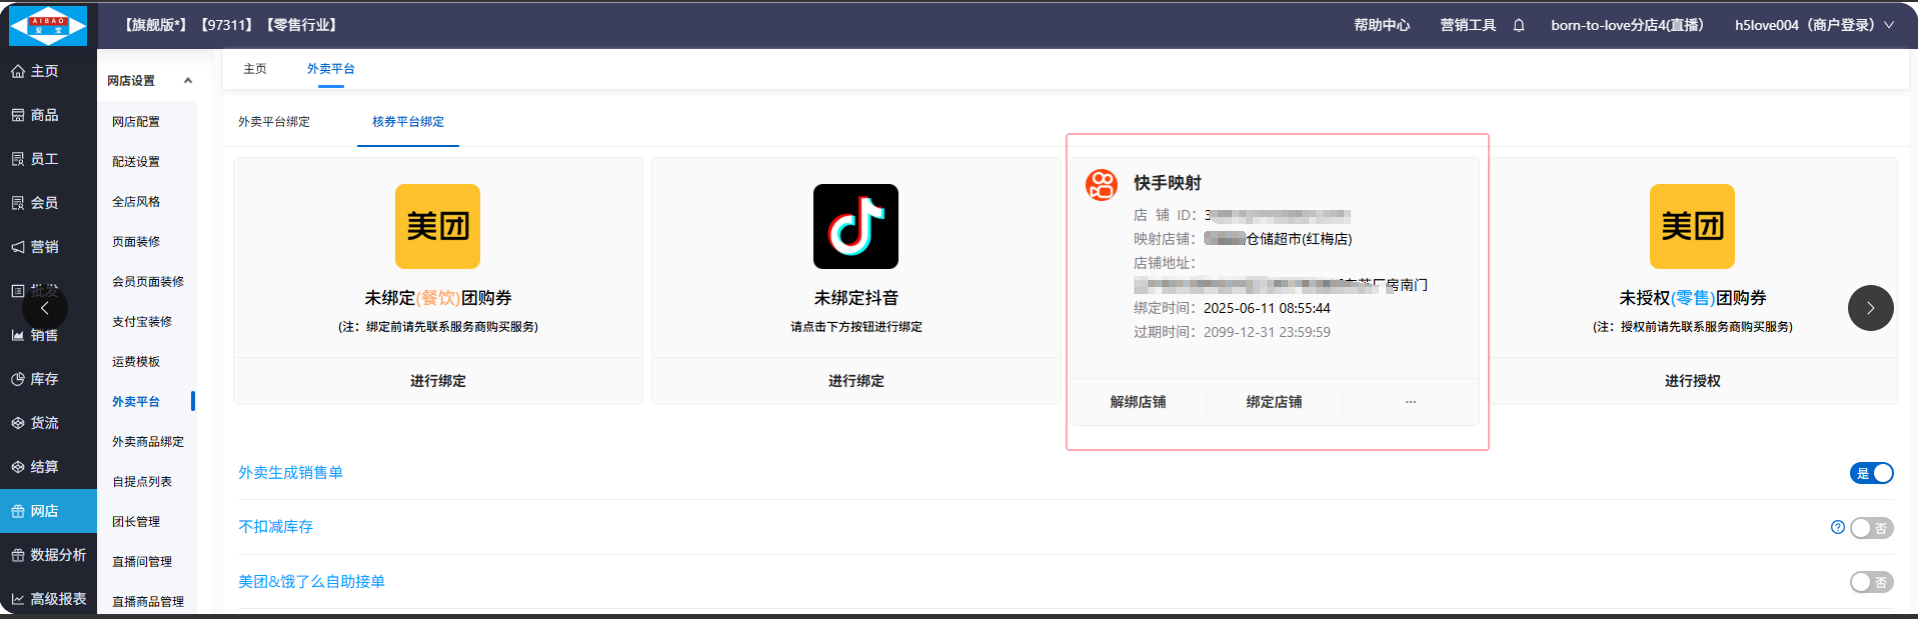Click expiry time 2099-12-31 23:59:59

click(x=1266, y=332)
